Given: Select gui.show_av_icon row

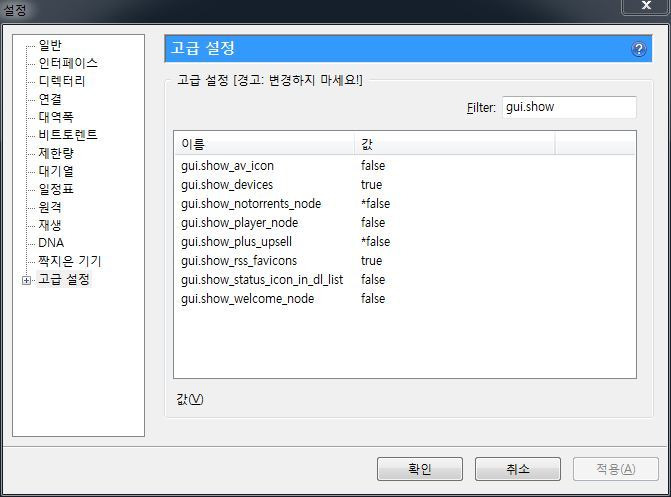Looking at the screenshot, I should [404, 166].
